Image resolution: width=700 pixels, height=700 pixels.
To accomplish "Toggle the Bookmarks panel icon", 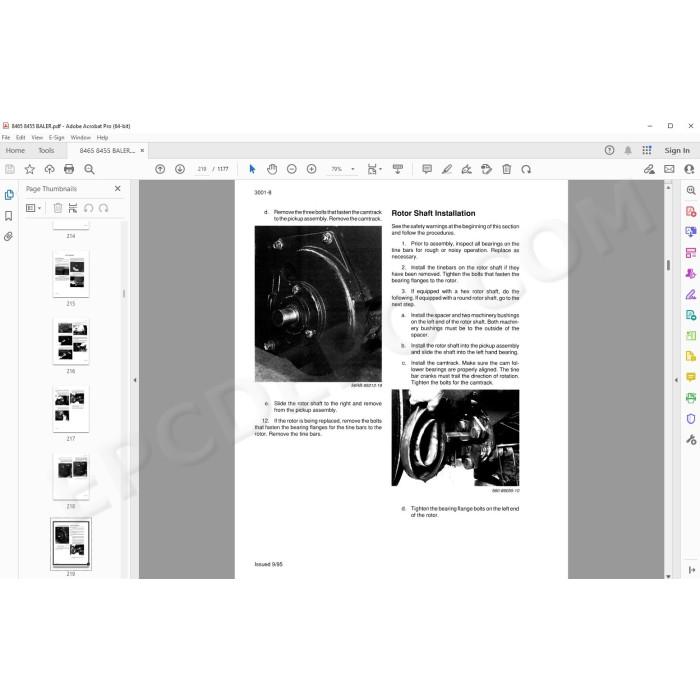I will coord(8,216).
